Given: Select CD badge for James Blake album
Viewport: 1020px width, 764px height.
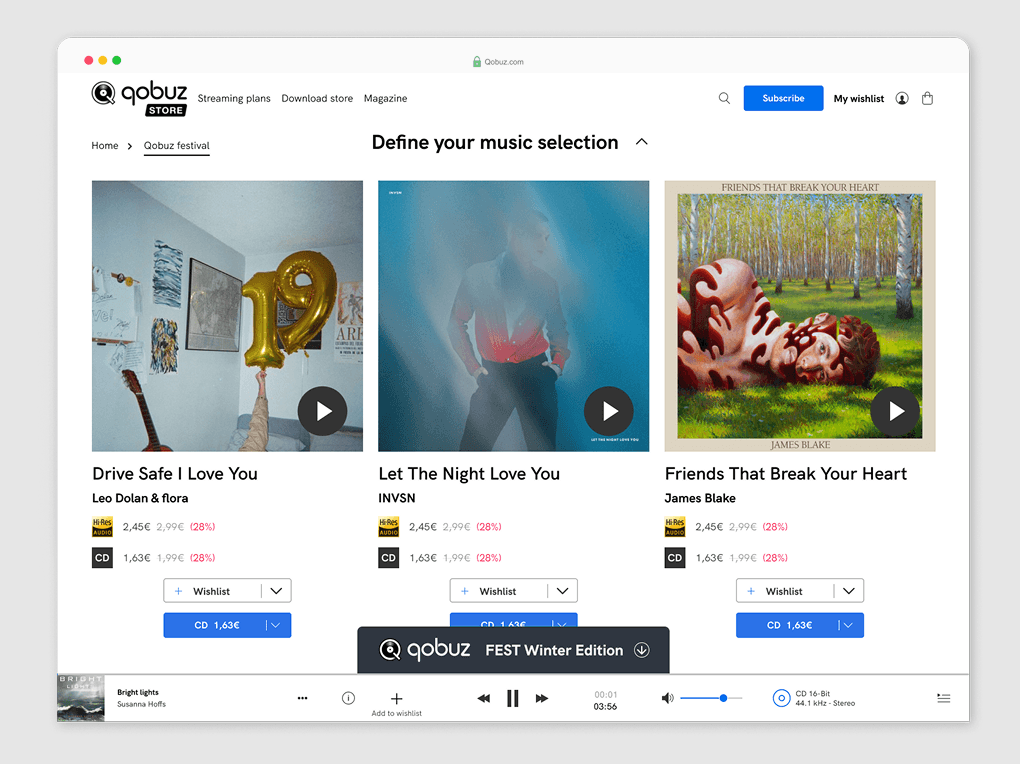Looking at the screenshot, I should (675, 558).
